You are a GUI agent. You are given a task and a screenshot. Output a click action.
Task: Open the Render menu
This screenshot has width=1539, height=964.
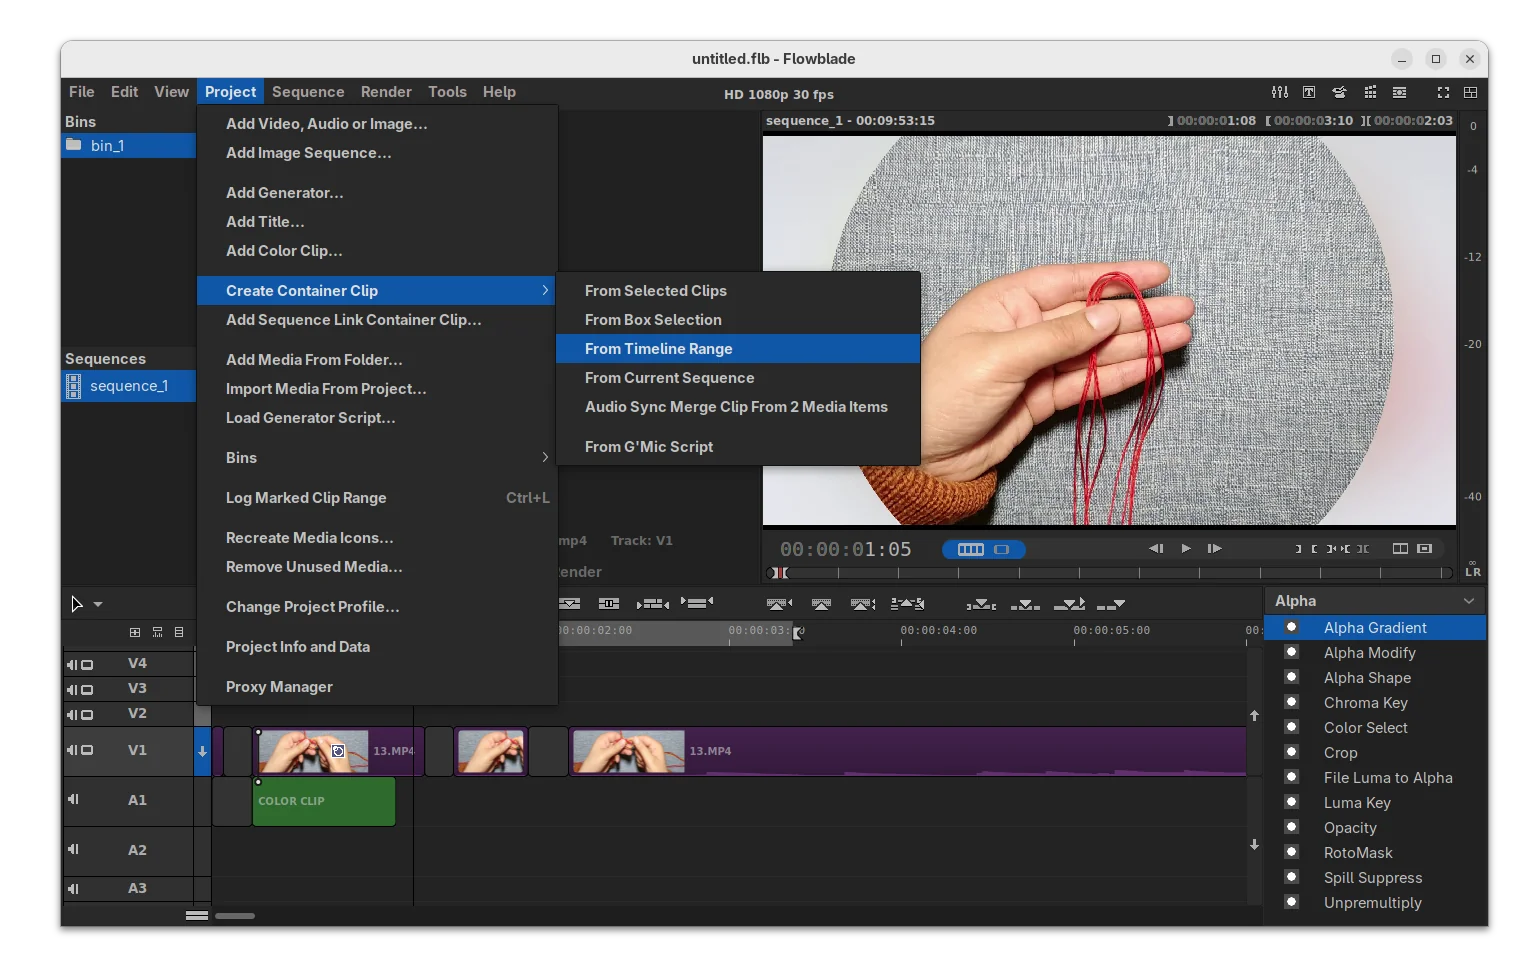point(385,92)
